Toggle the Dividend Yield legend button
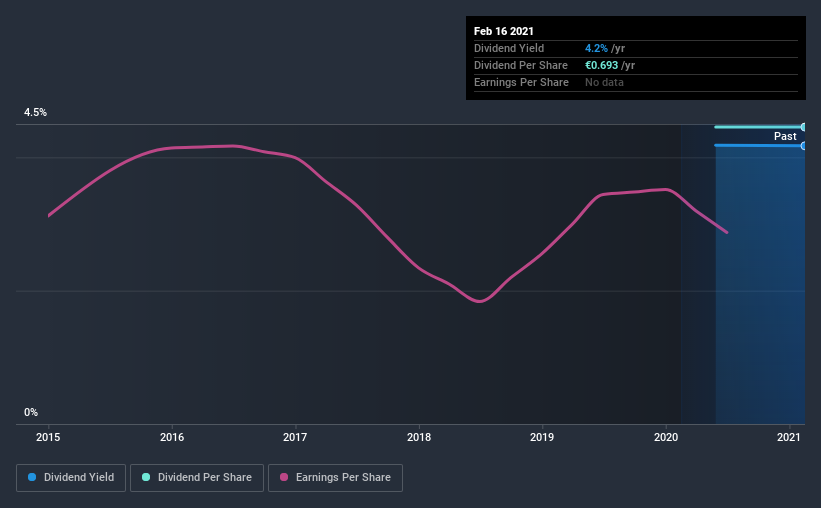 coord(71,478)
